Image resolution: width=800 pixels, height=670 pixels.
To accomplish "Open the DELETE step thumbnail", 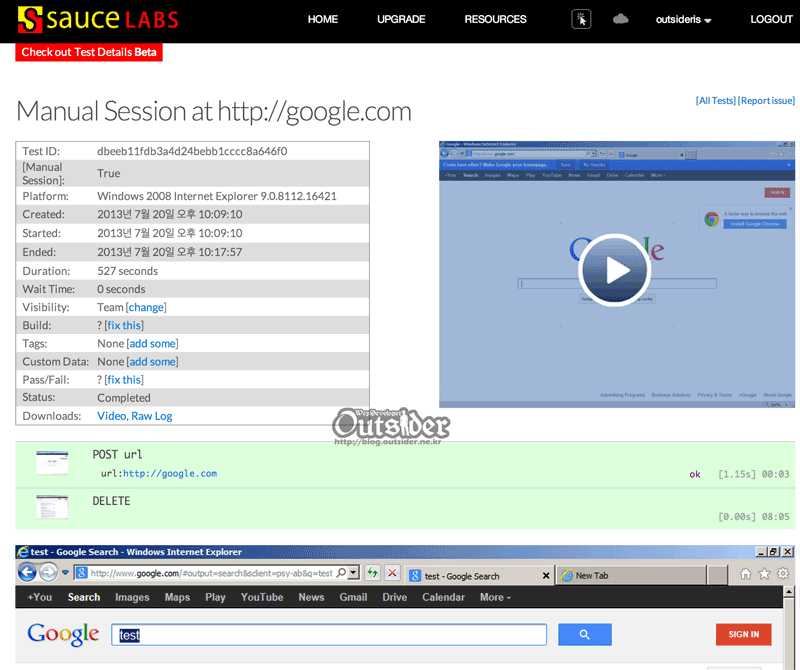I will coord(52,507).
